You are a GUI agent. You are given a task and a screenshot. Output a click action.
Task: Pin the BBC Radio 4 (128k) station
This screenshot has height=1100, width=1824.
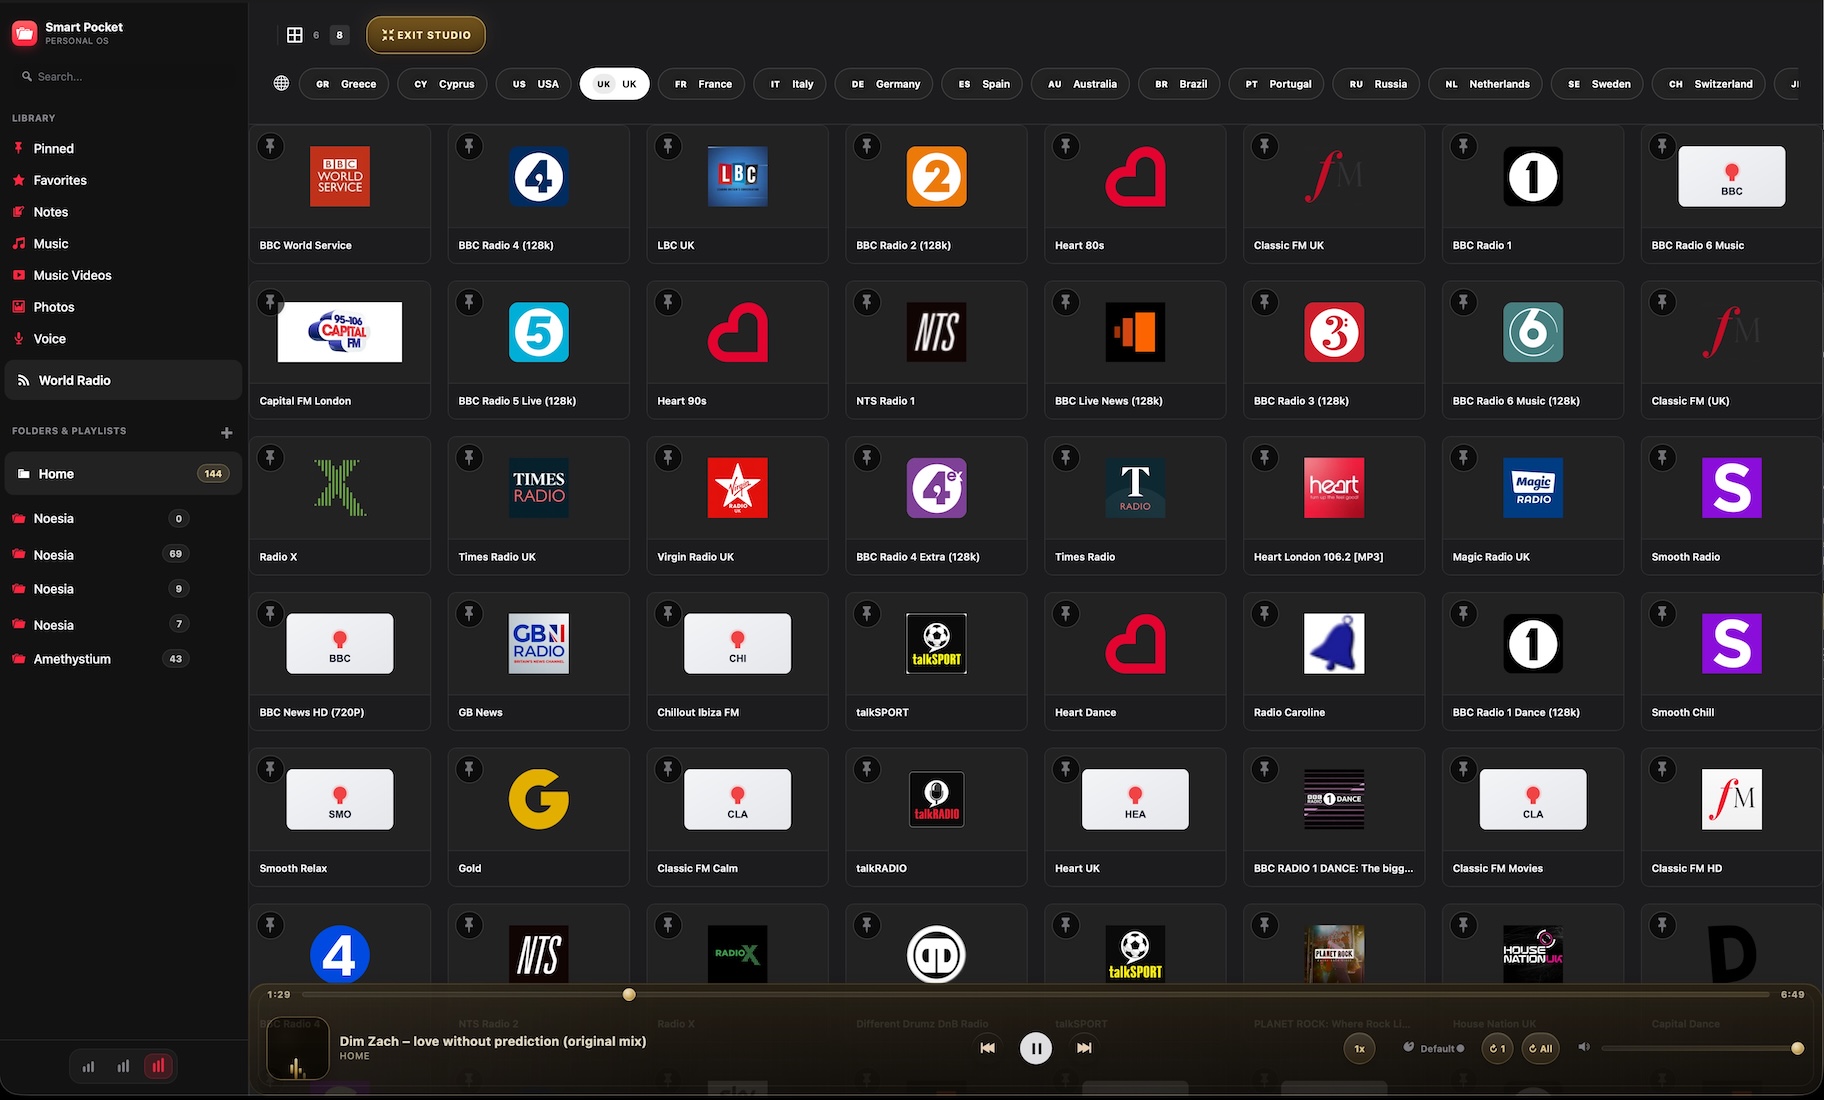(469, 146)
